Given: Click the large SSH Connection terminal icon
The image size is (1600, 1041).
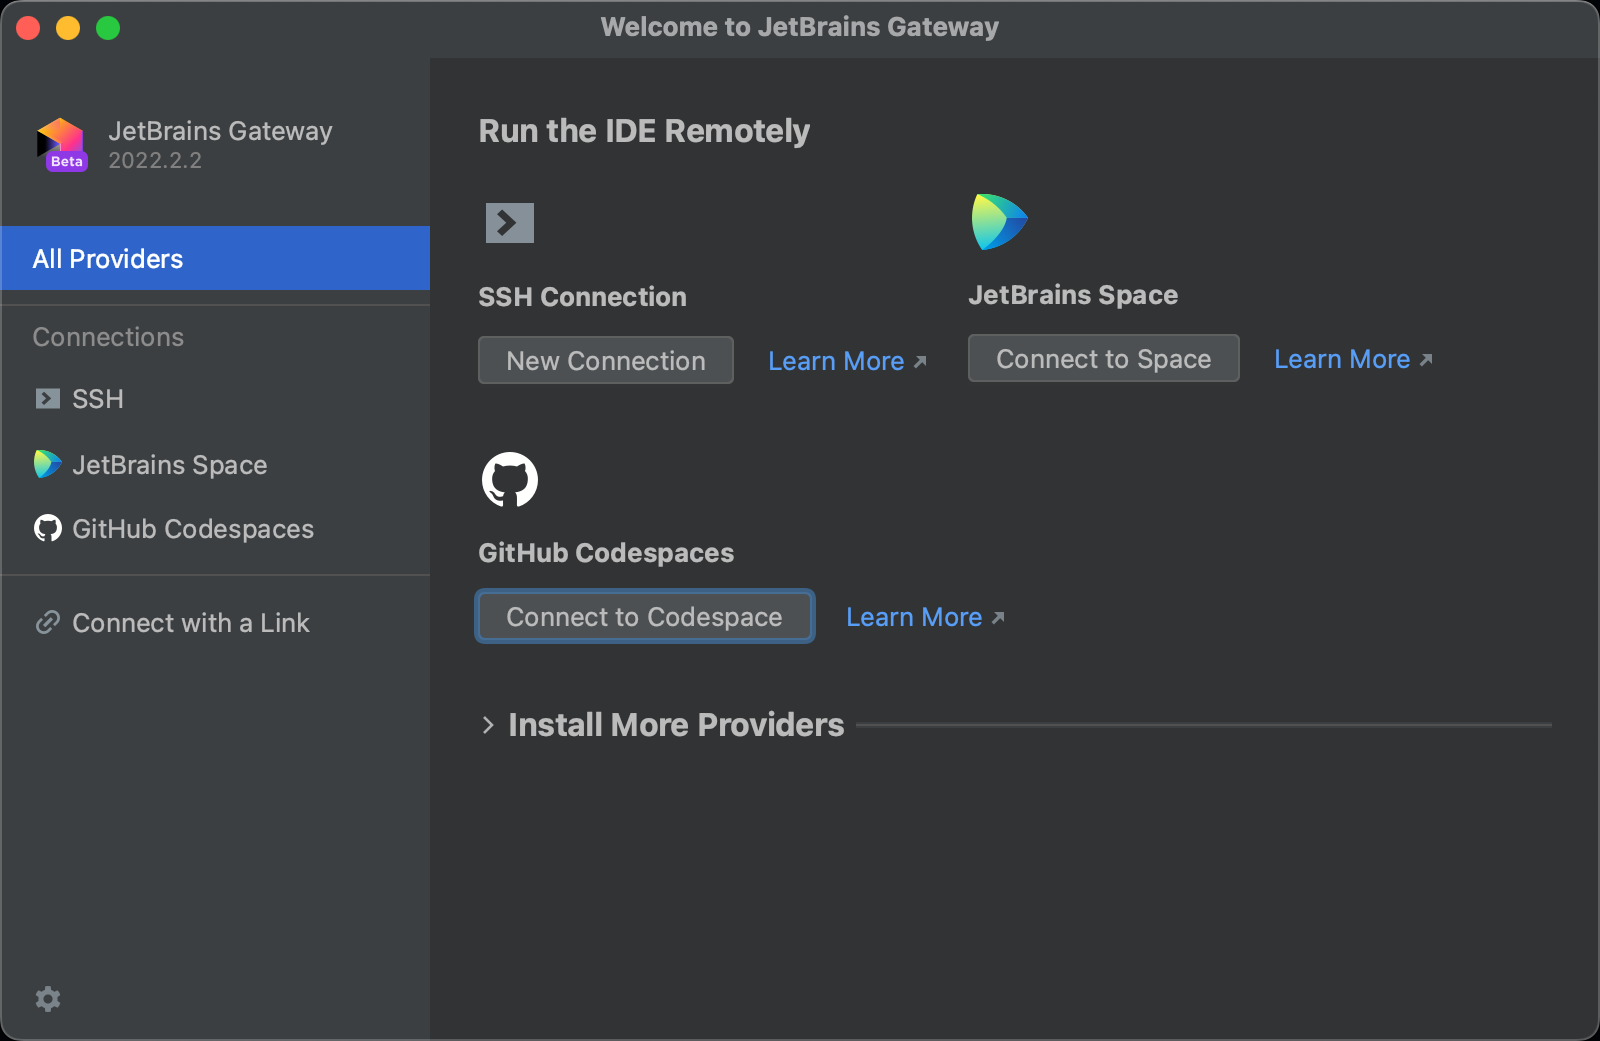Looking at the screenshot, I should click(510, 223).
